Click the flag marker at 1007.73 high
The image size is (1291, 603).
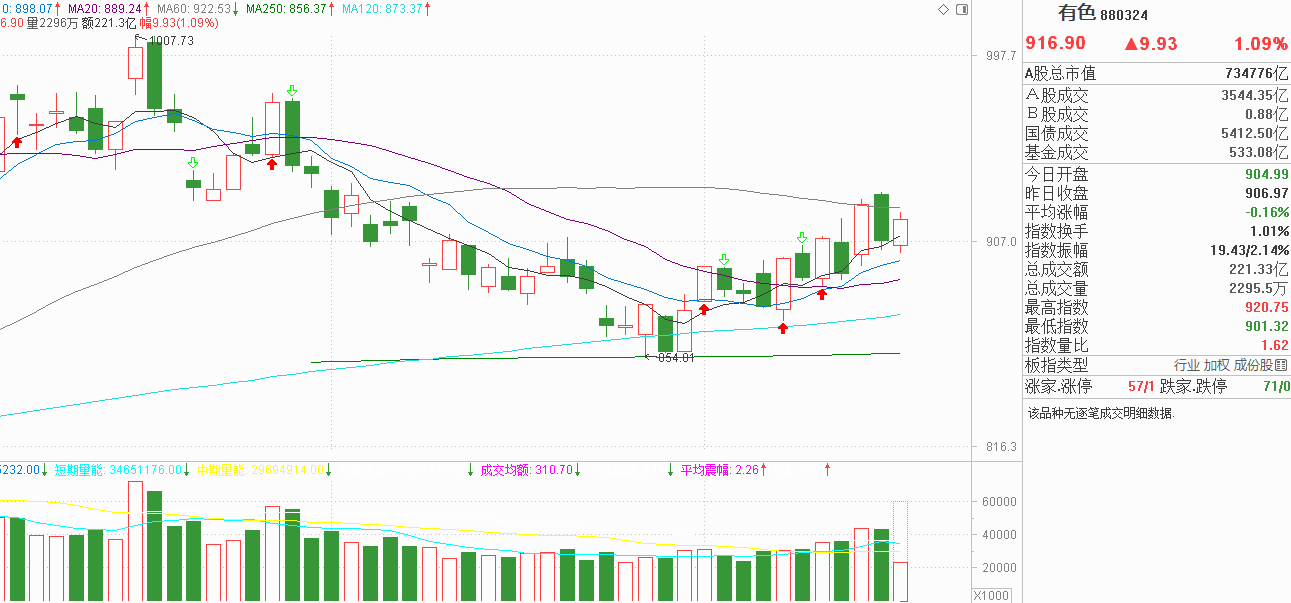click(x=140, y=39)
